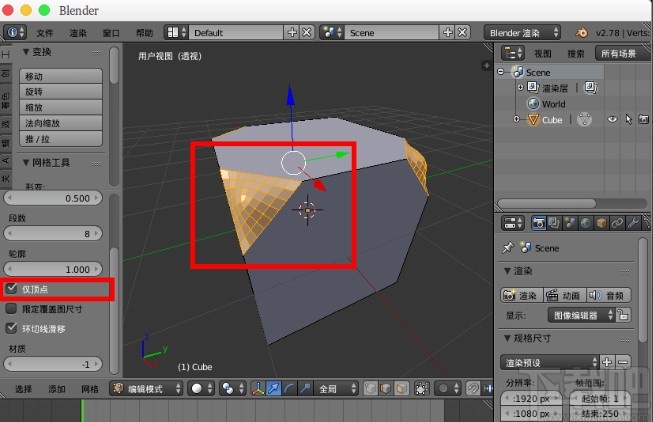Collapse the Scene tree in outliner

pos(501,72)
